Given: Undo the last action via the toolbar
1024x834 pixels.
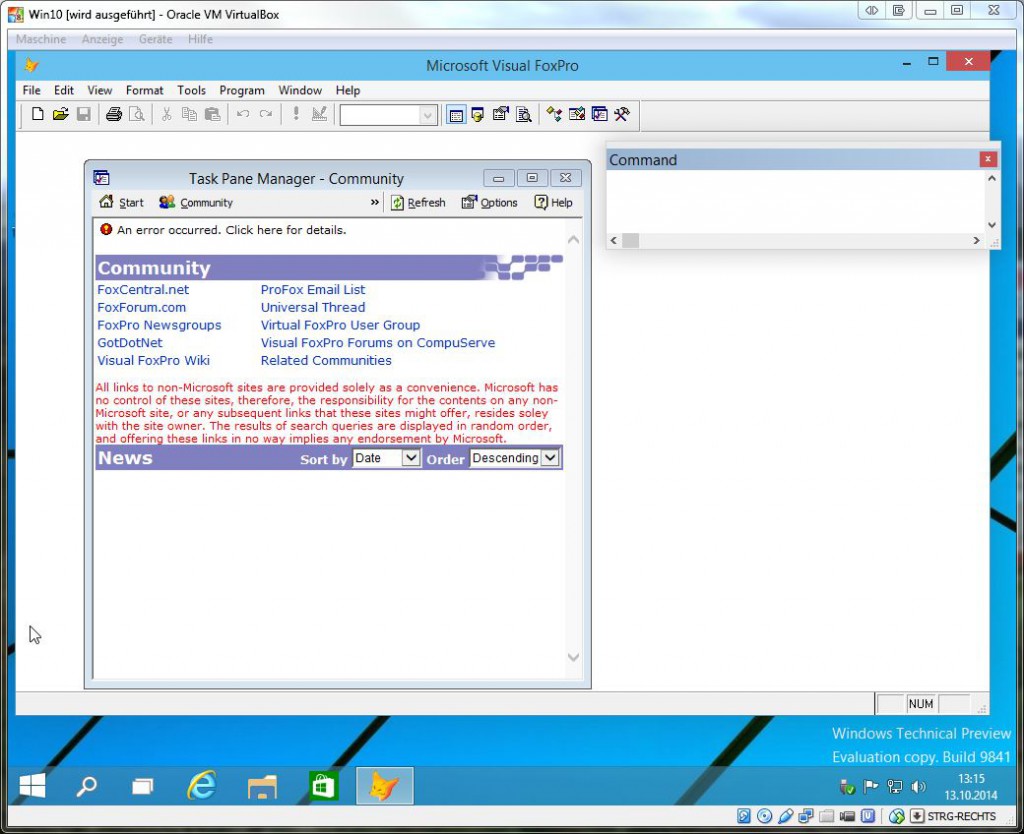Looking at the screenshot, I should [x=241, y=114].
